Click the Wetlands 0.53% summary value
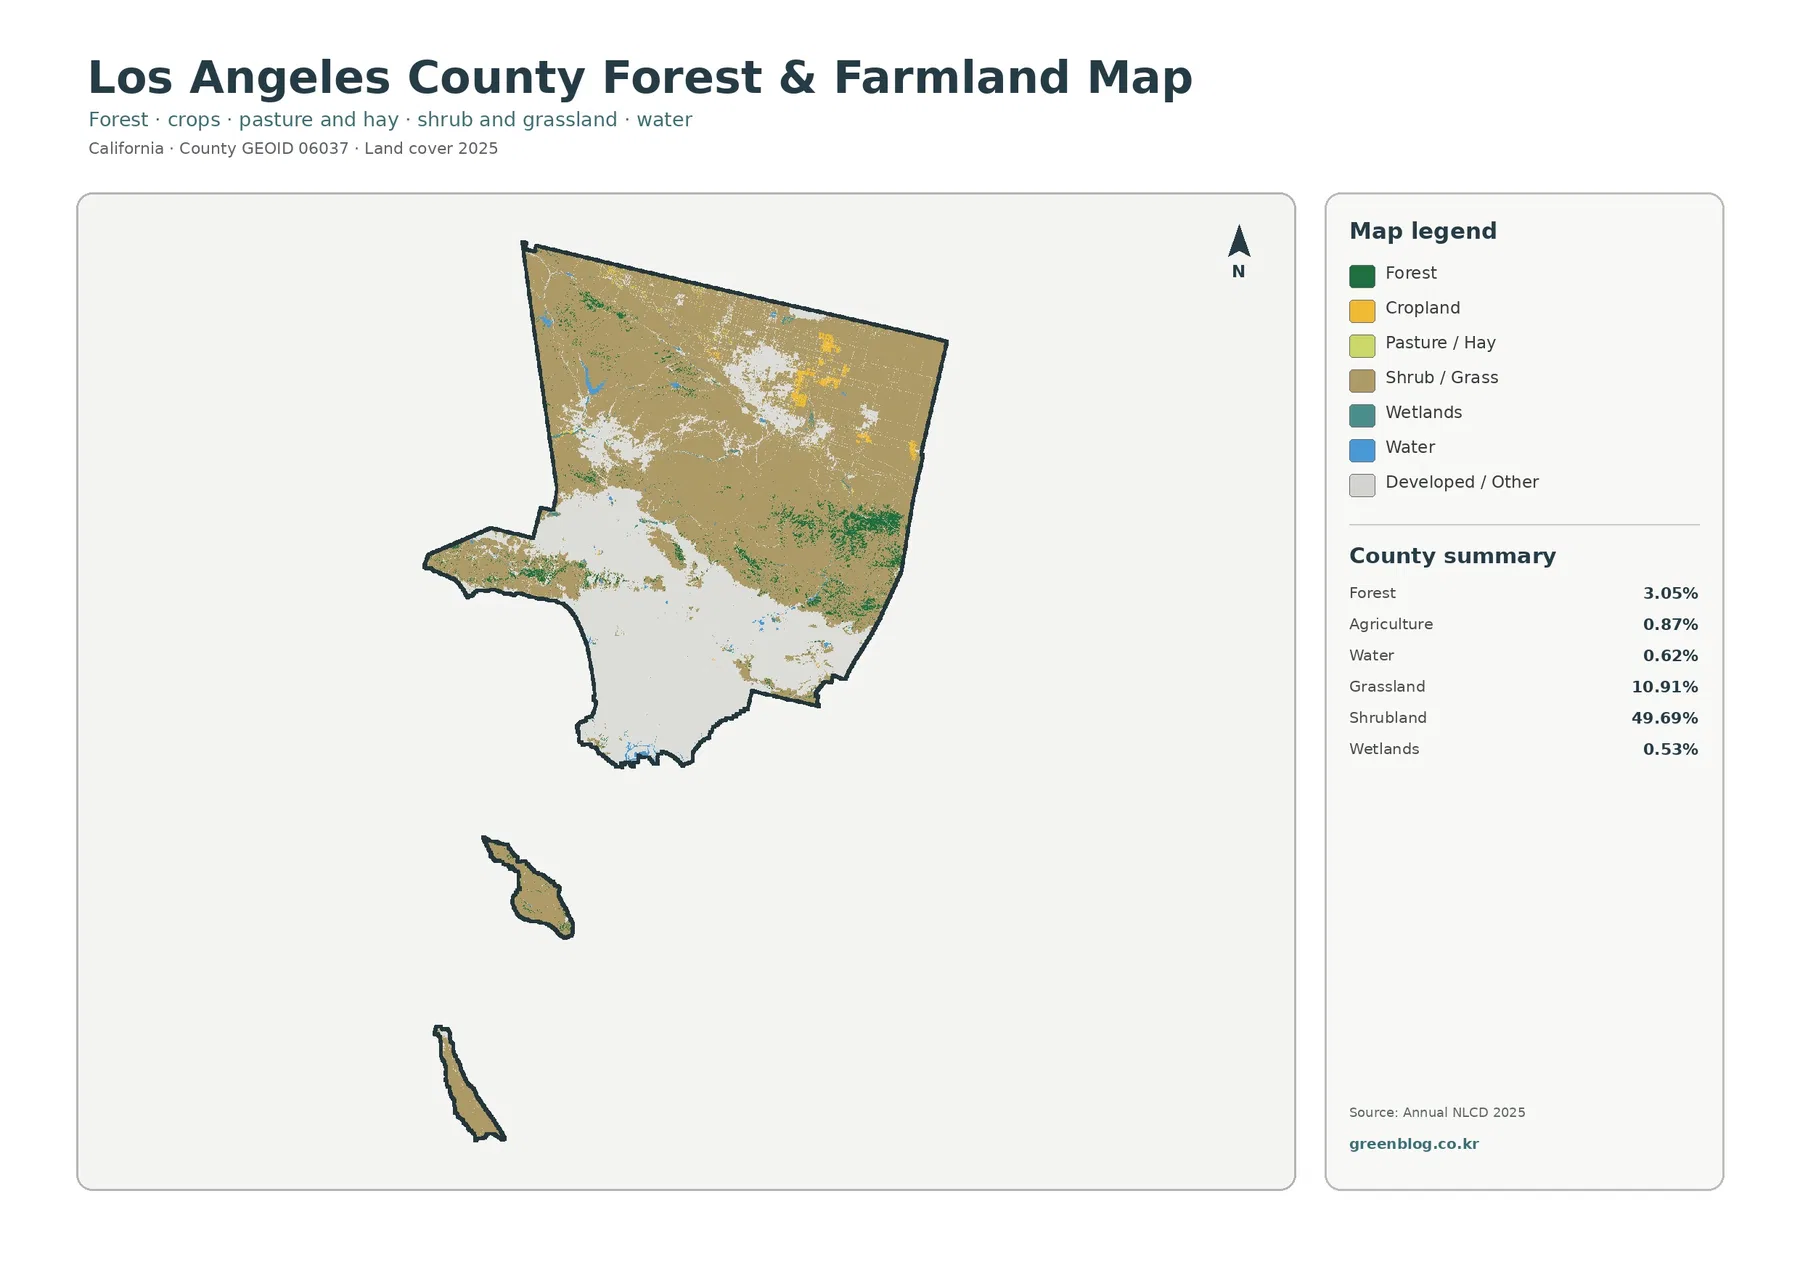The height and width of the screenshot is (1273, 1800). coord(1670,749)
